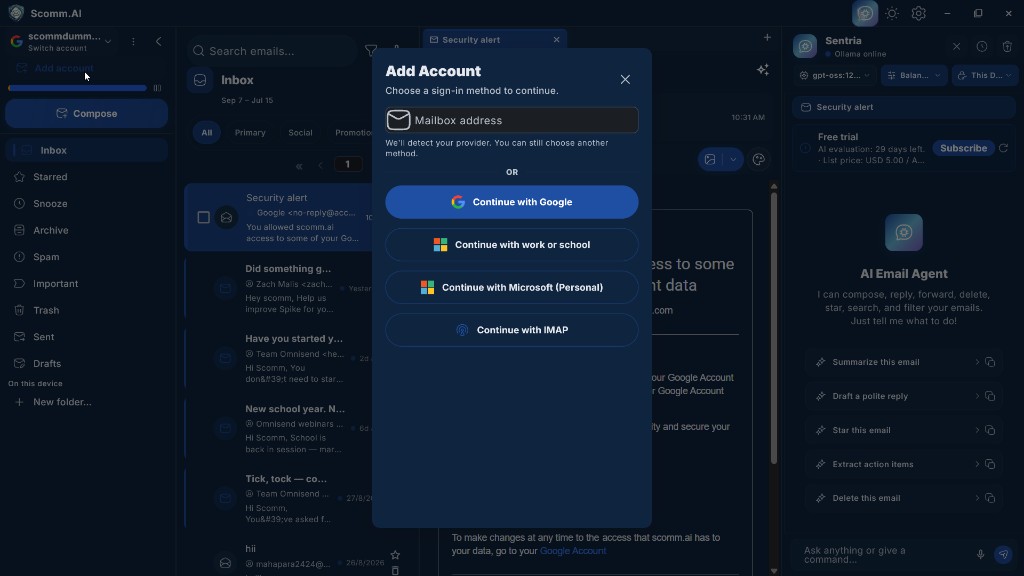This screenshot has width=1024, height=576.
Task: Open the account options three-dot menu
Action: click(x=133, y=41)
